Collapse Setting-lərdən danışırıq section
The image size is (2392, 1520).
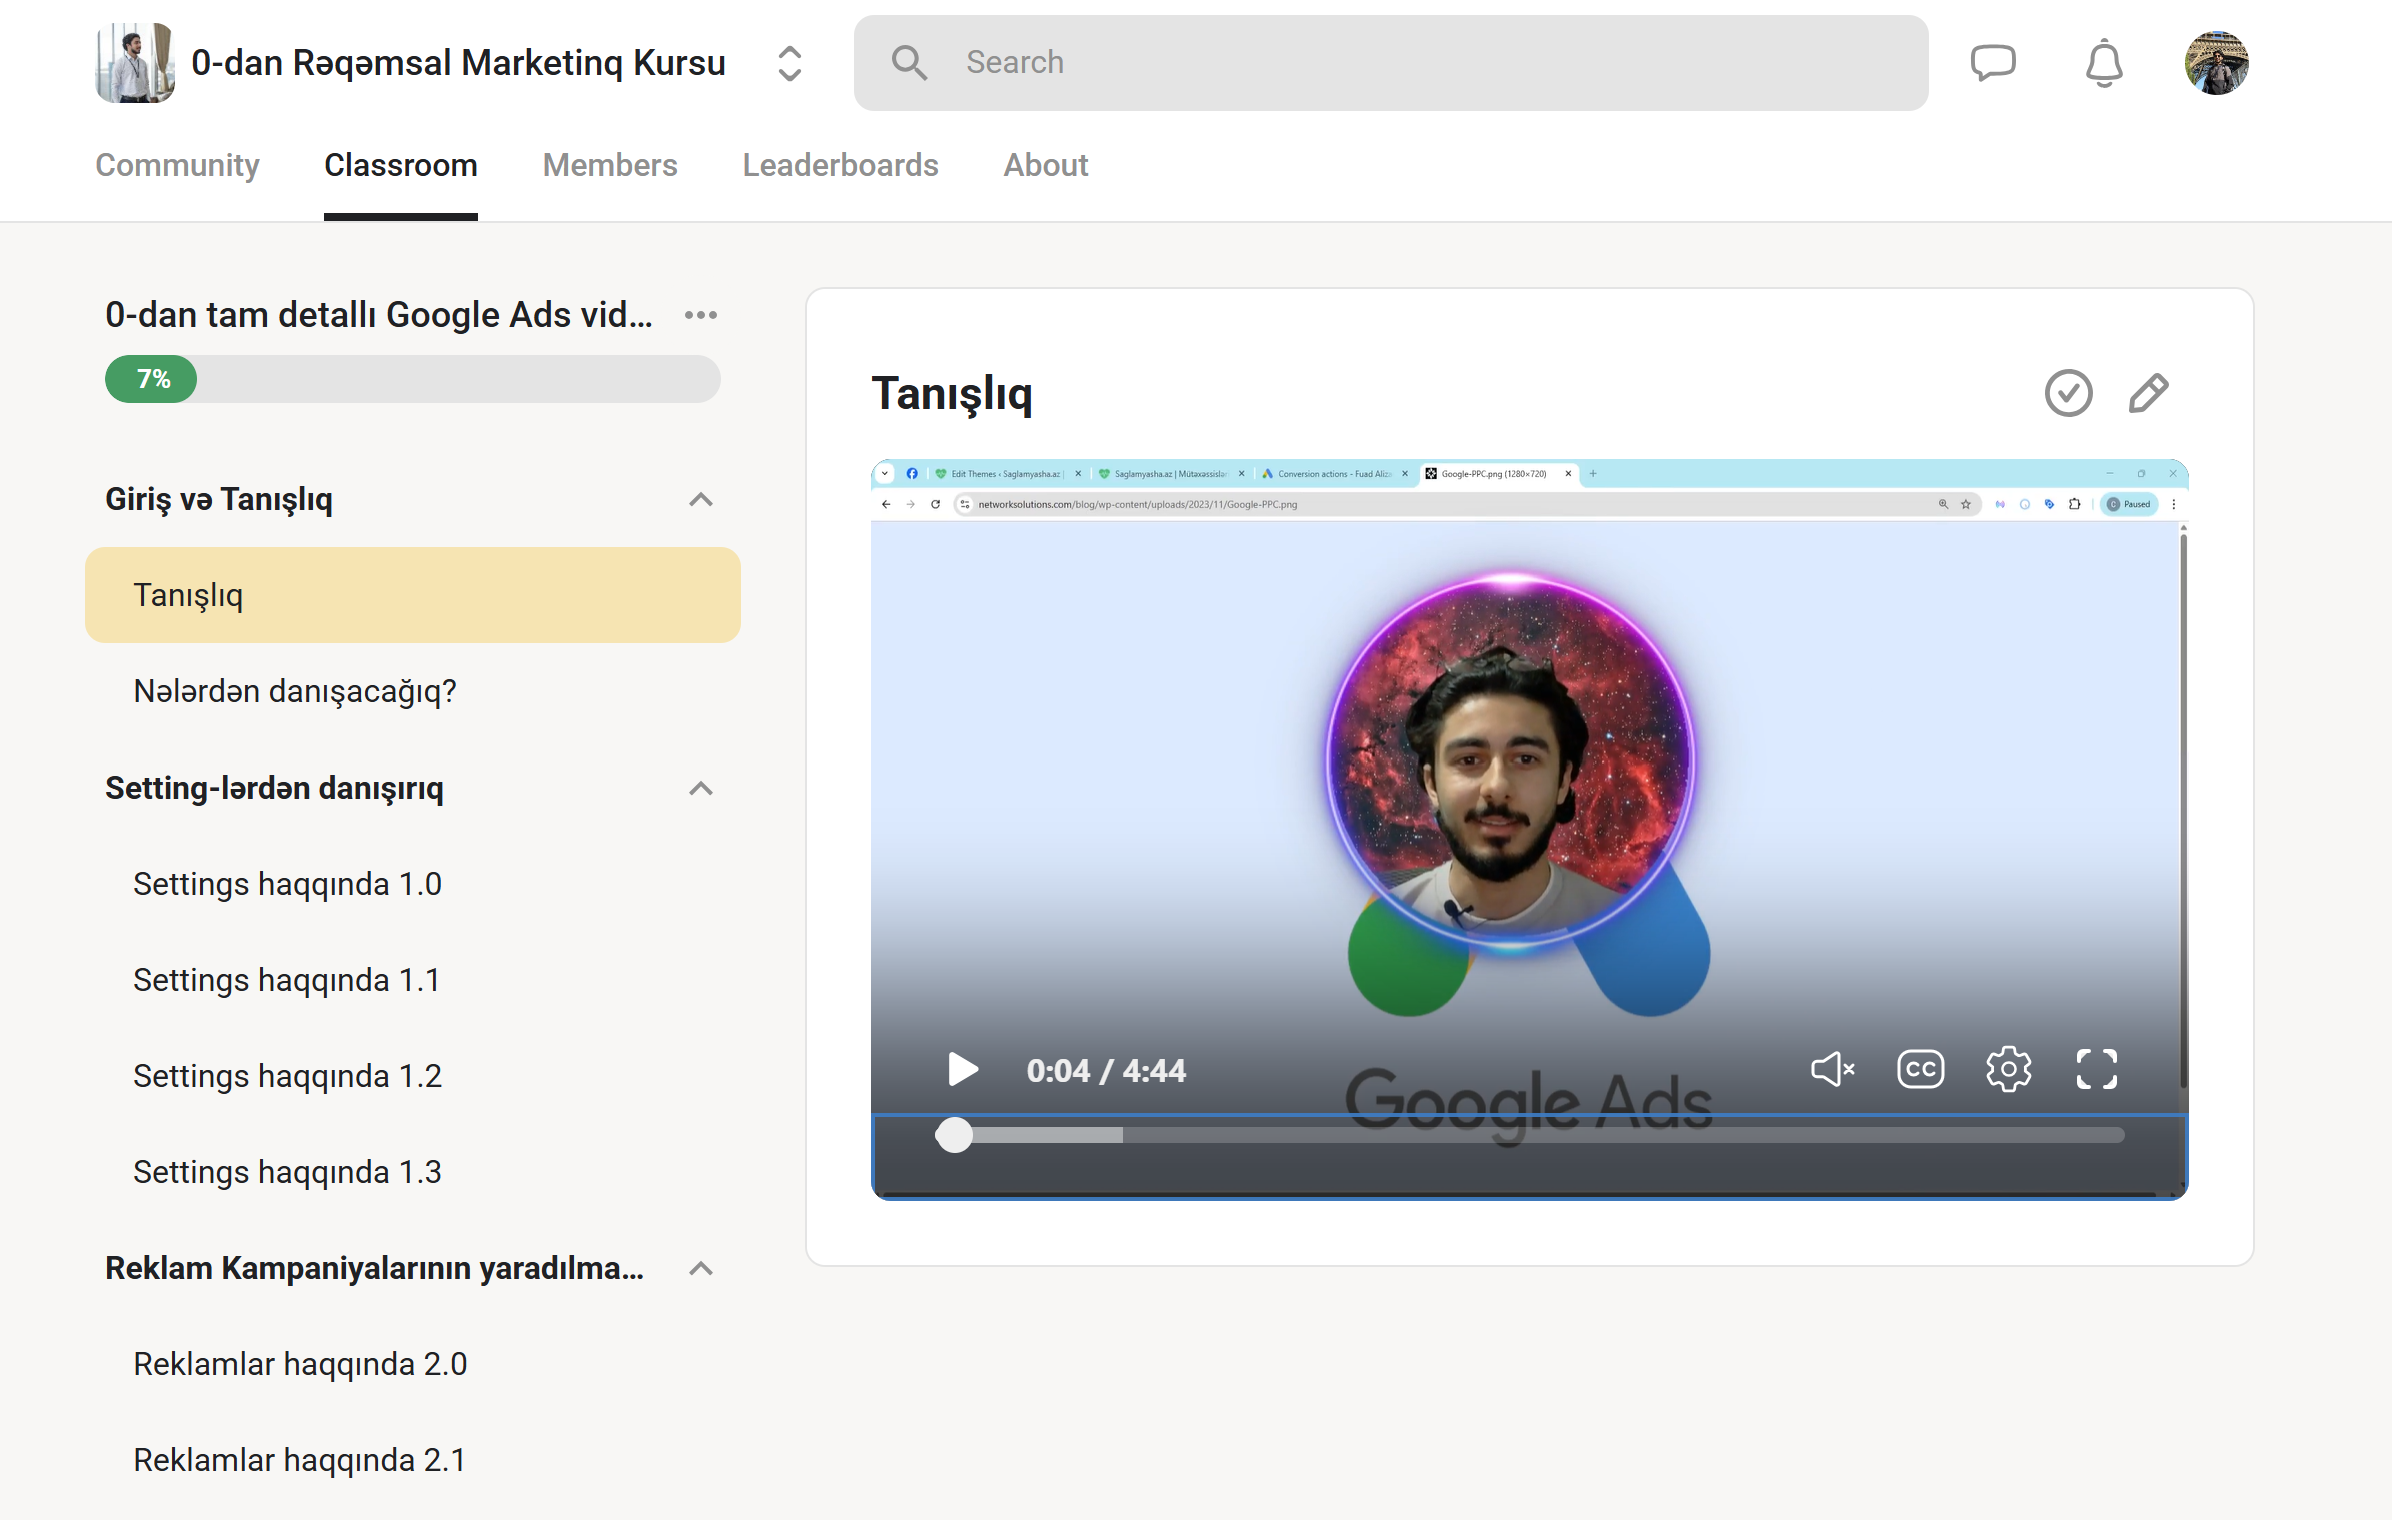click(701, 788)
